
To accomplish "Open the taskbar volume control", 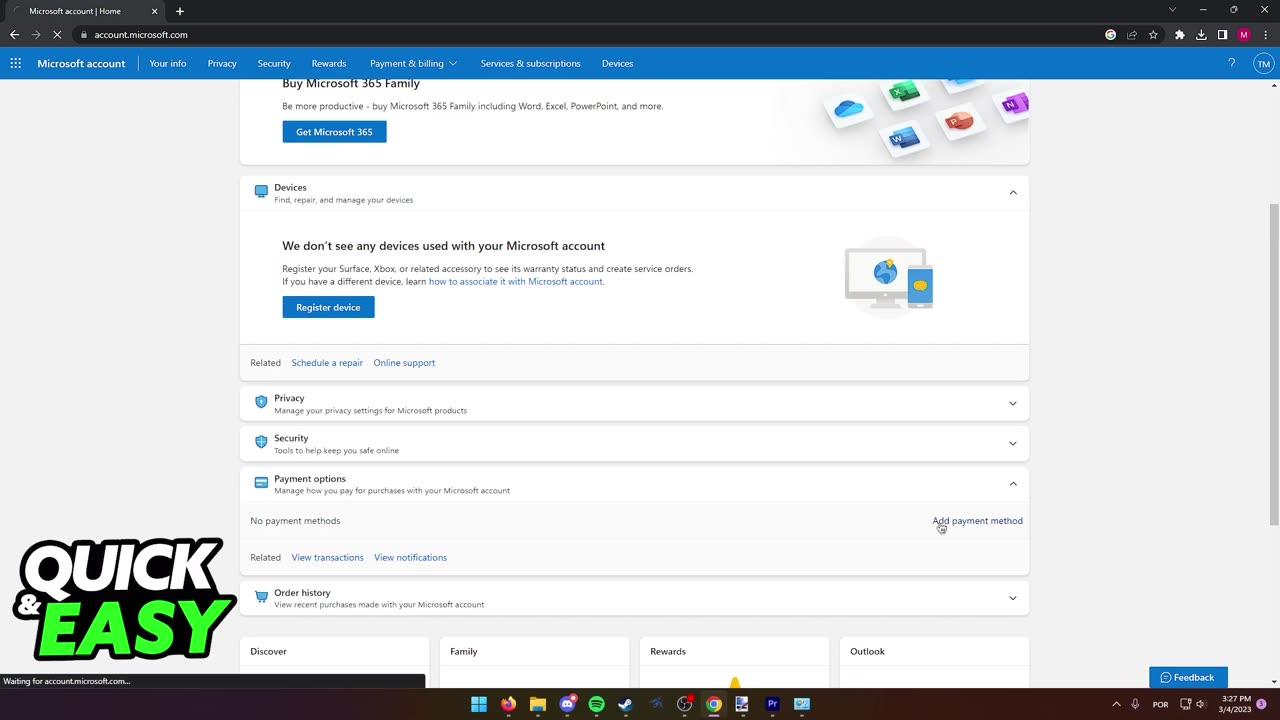I will [x=1201, y=704].
